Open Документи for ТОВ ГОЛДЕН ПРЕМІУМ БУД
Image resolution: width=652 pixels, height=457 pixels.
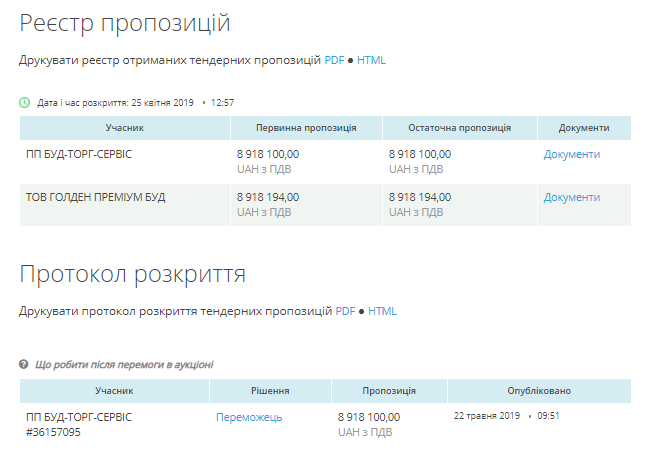point(571,197)
